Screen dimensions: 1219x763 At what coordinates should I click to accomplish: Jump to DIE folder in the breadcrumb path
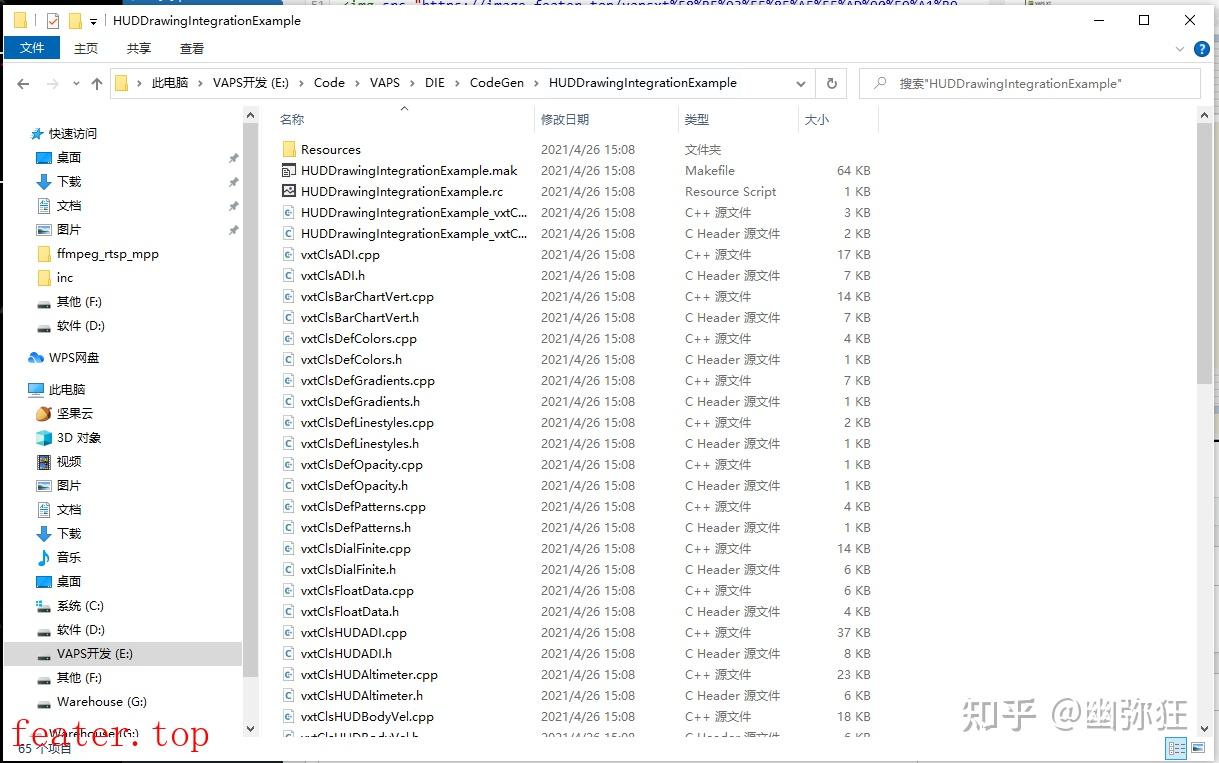click(x=434, y=83)
